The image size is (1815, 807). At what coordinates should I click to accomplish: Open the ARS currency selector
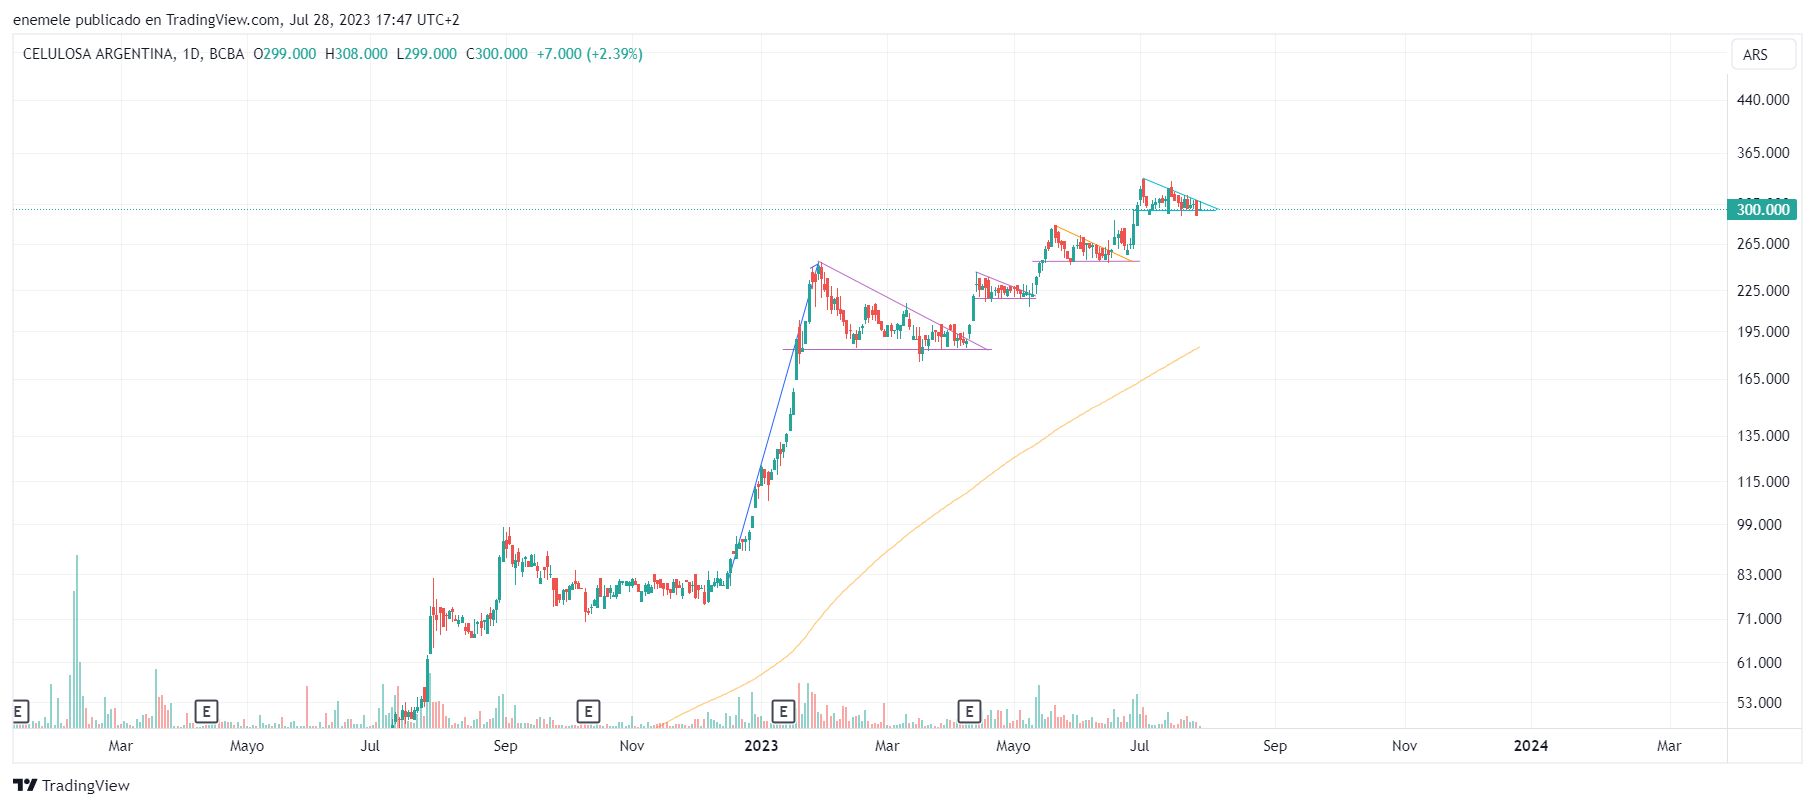[x=1755, y=55]
